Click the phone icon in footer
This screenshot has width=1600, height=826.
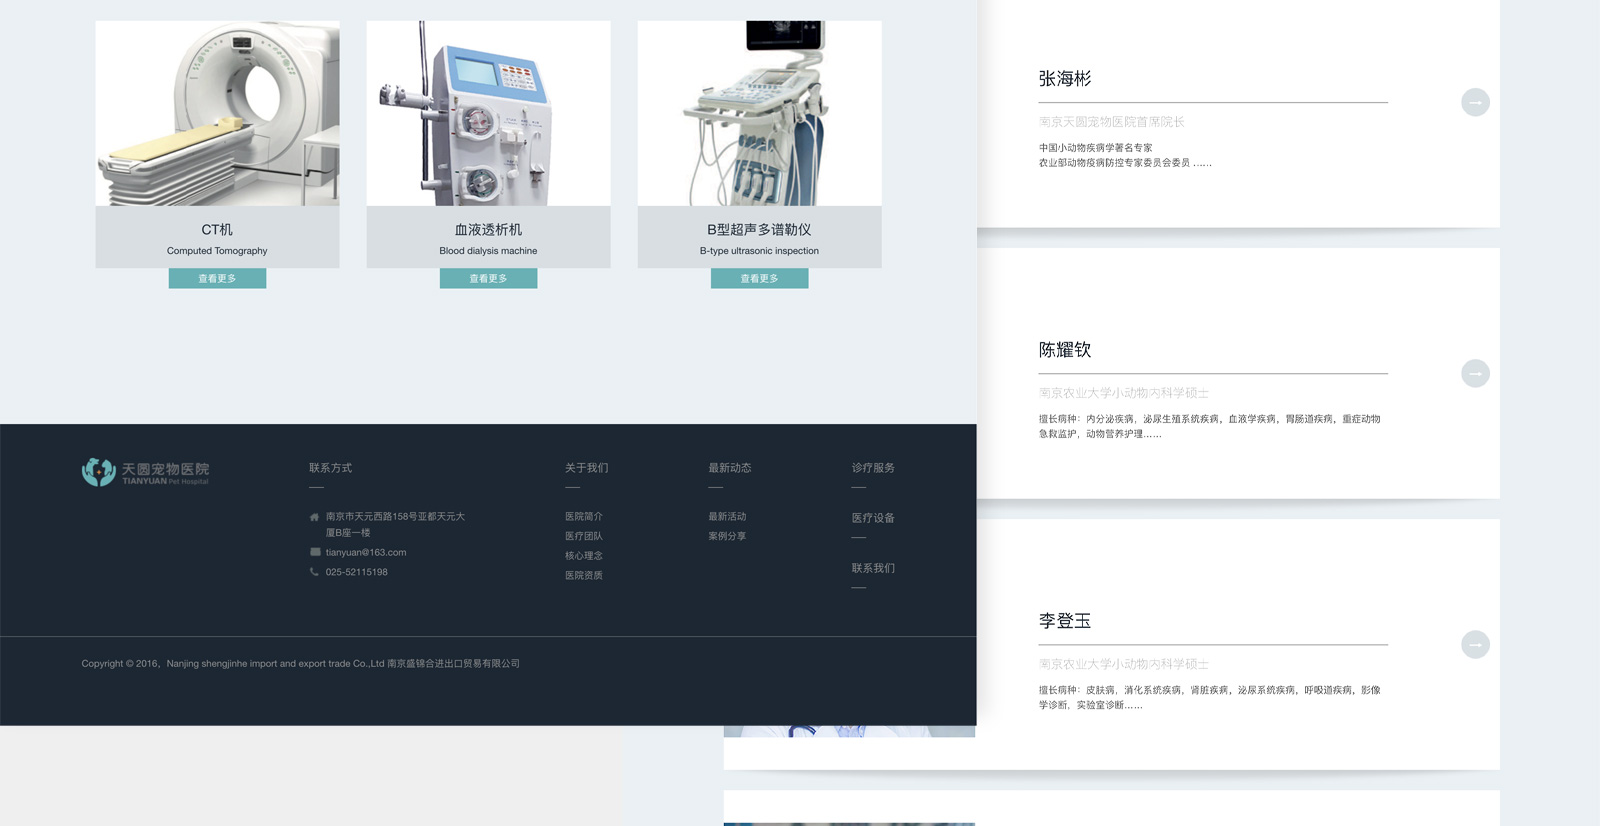(314, 572)
